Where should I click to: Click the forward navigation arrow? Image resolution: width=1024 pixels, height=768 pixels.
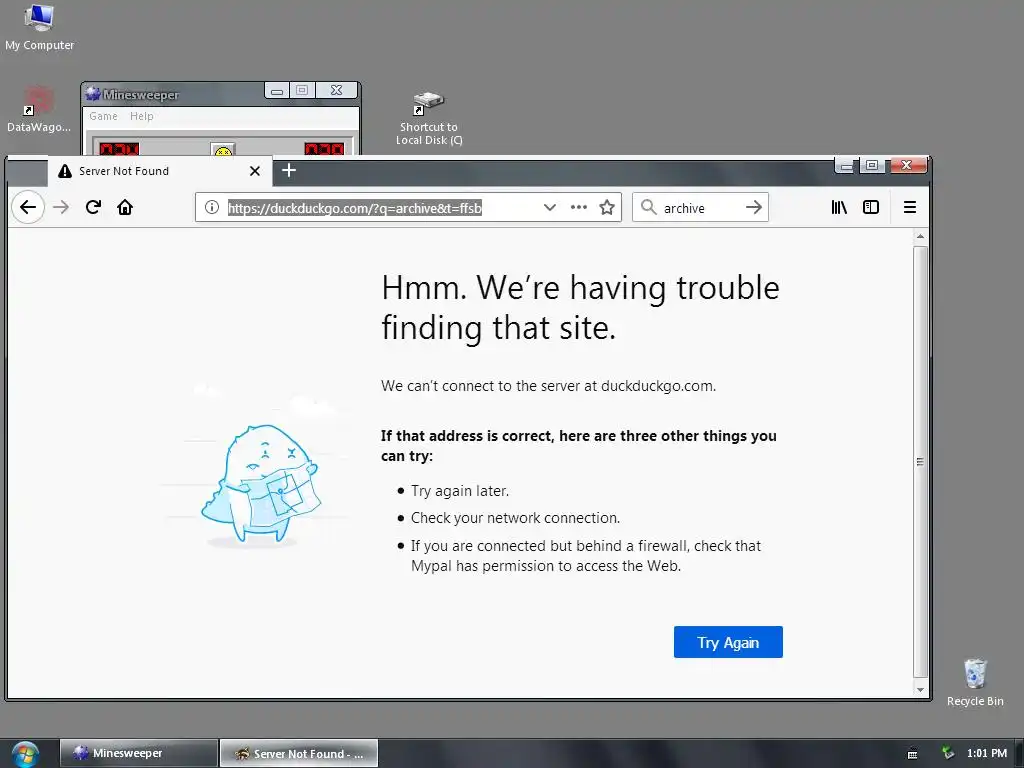[61, 207]
